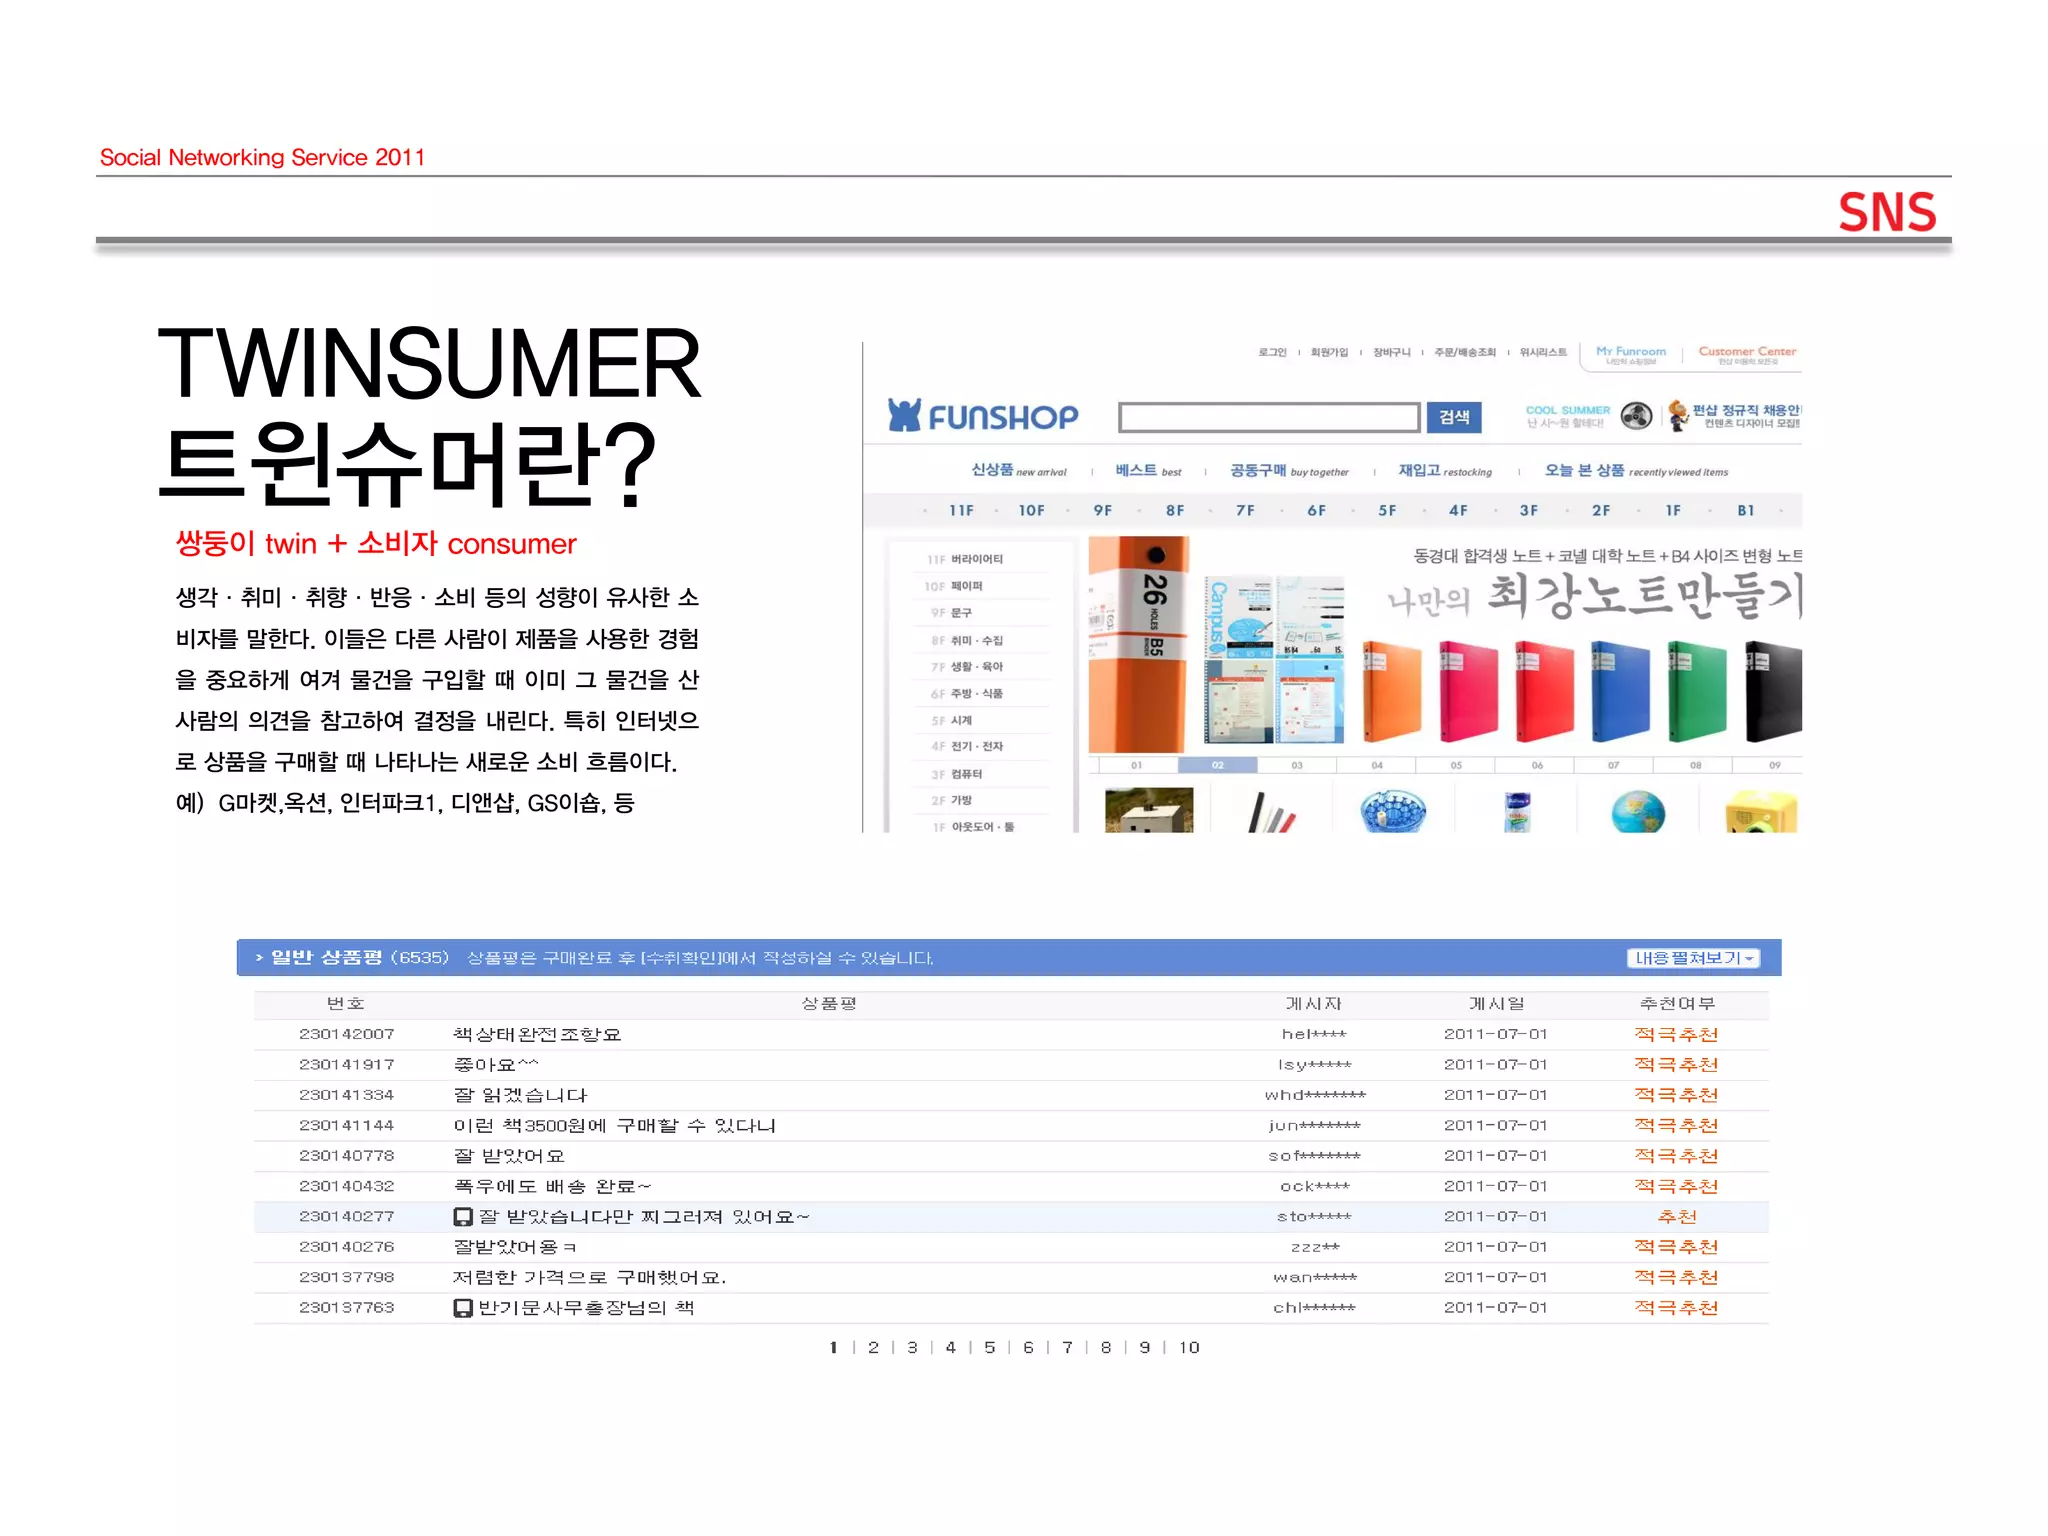Click the 로그인 login link
2048x1536 pixels.
(x=1272, y=352)
